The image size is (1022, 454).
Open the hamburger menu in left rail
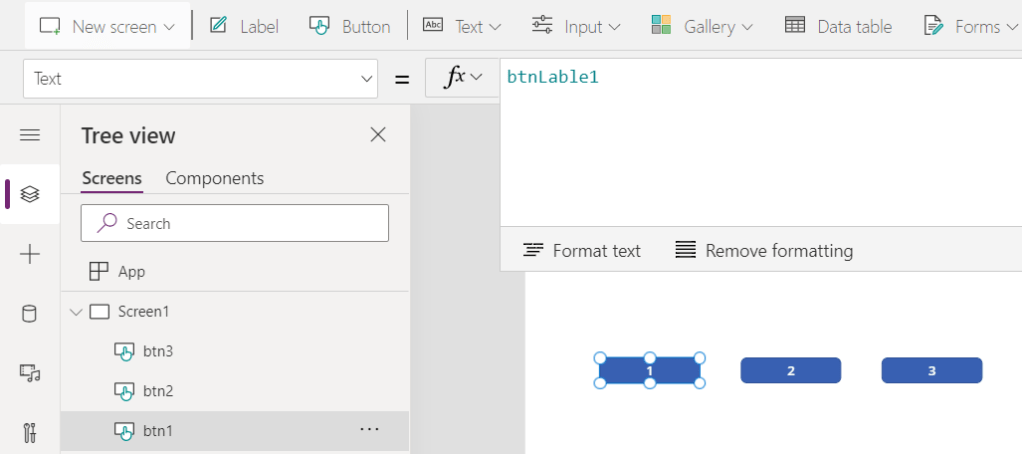click(x=30, y=135)
